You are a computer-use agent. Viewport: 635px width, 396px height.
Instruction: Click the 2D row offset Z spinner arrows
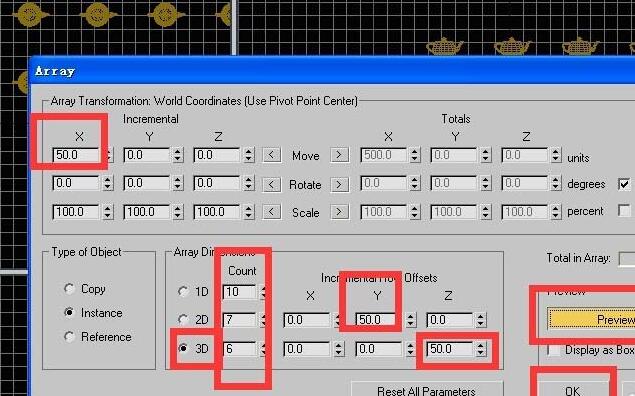[481, 320]
